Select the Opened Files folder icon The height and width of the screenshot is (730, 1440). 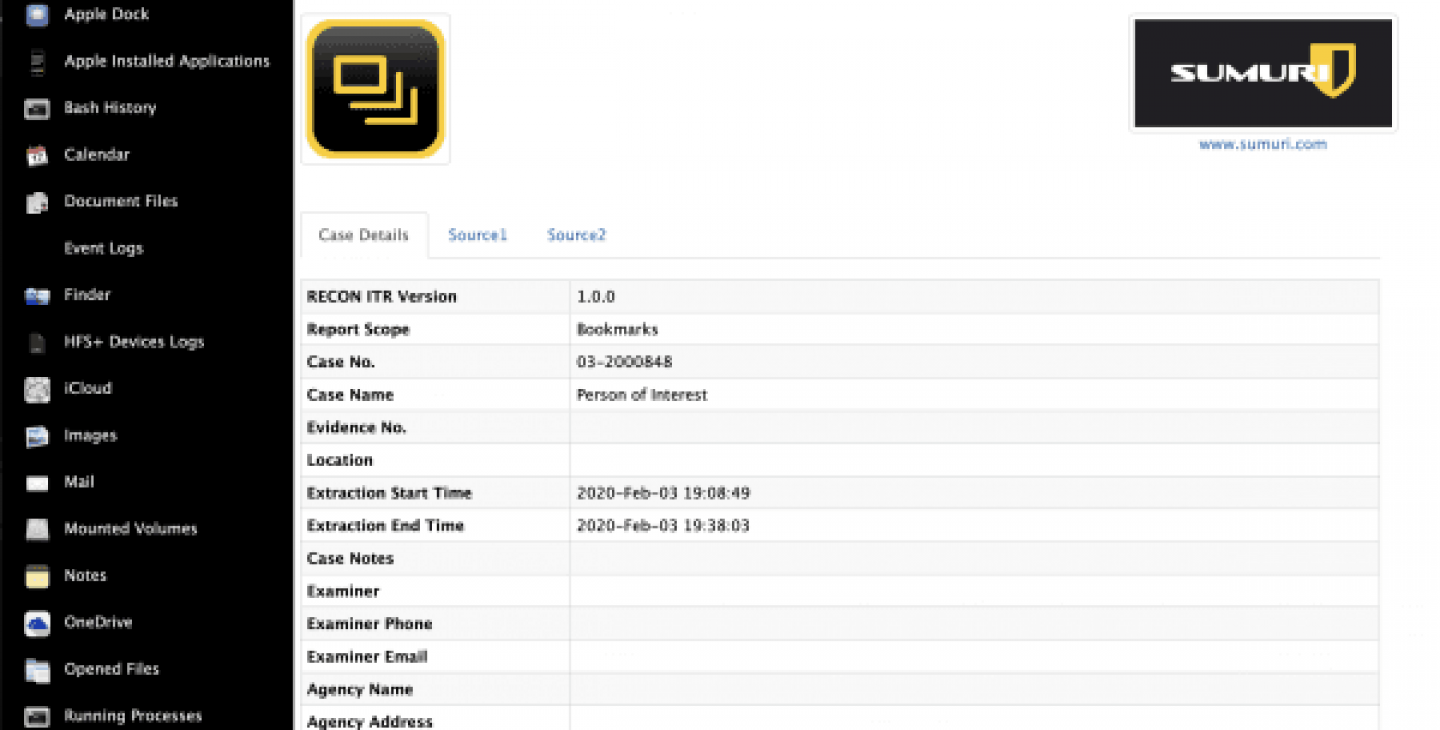point(37,669)
